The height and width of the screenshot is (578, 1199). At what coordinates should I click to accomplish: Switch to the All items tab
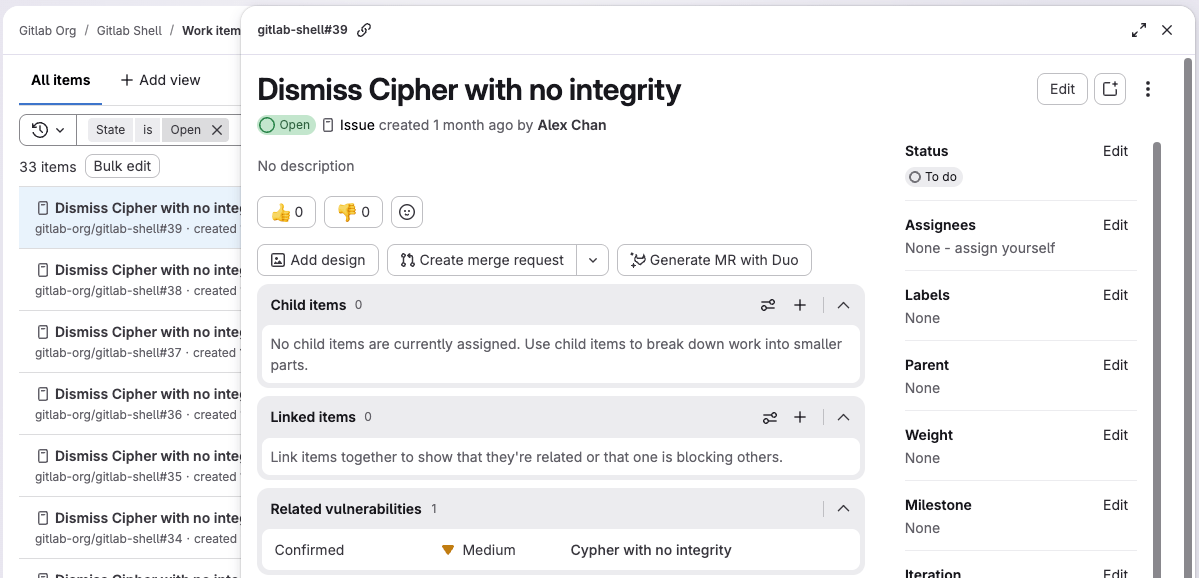[x=61, y=80]
